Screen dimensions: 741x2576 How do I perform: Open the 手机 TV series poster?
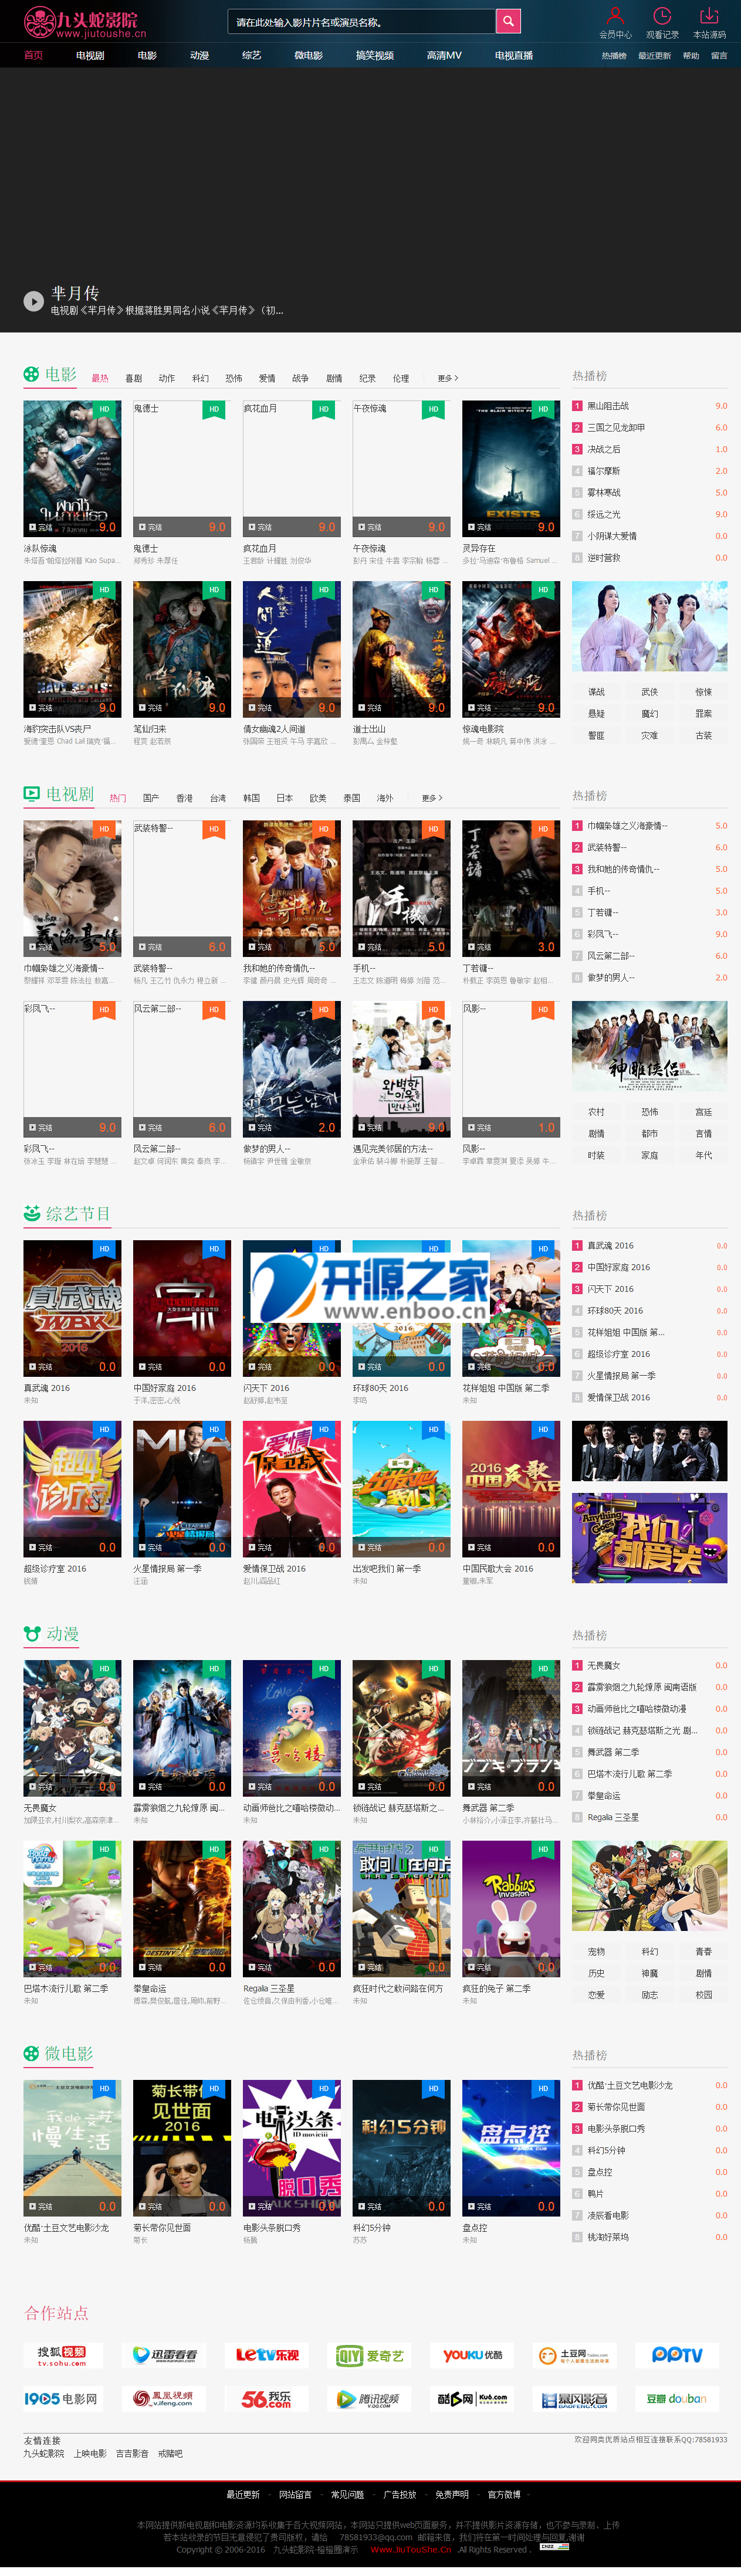pyautogui.click(x=401, y=888)
